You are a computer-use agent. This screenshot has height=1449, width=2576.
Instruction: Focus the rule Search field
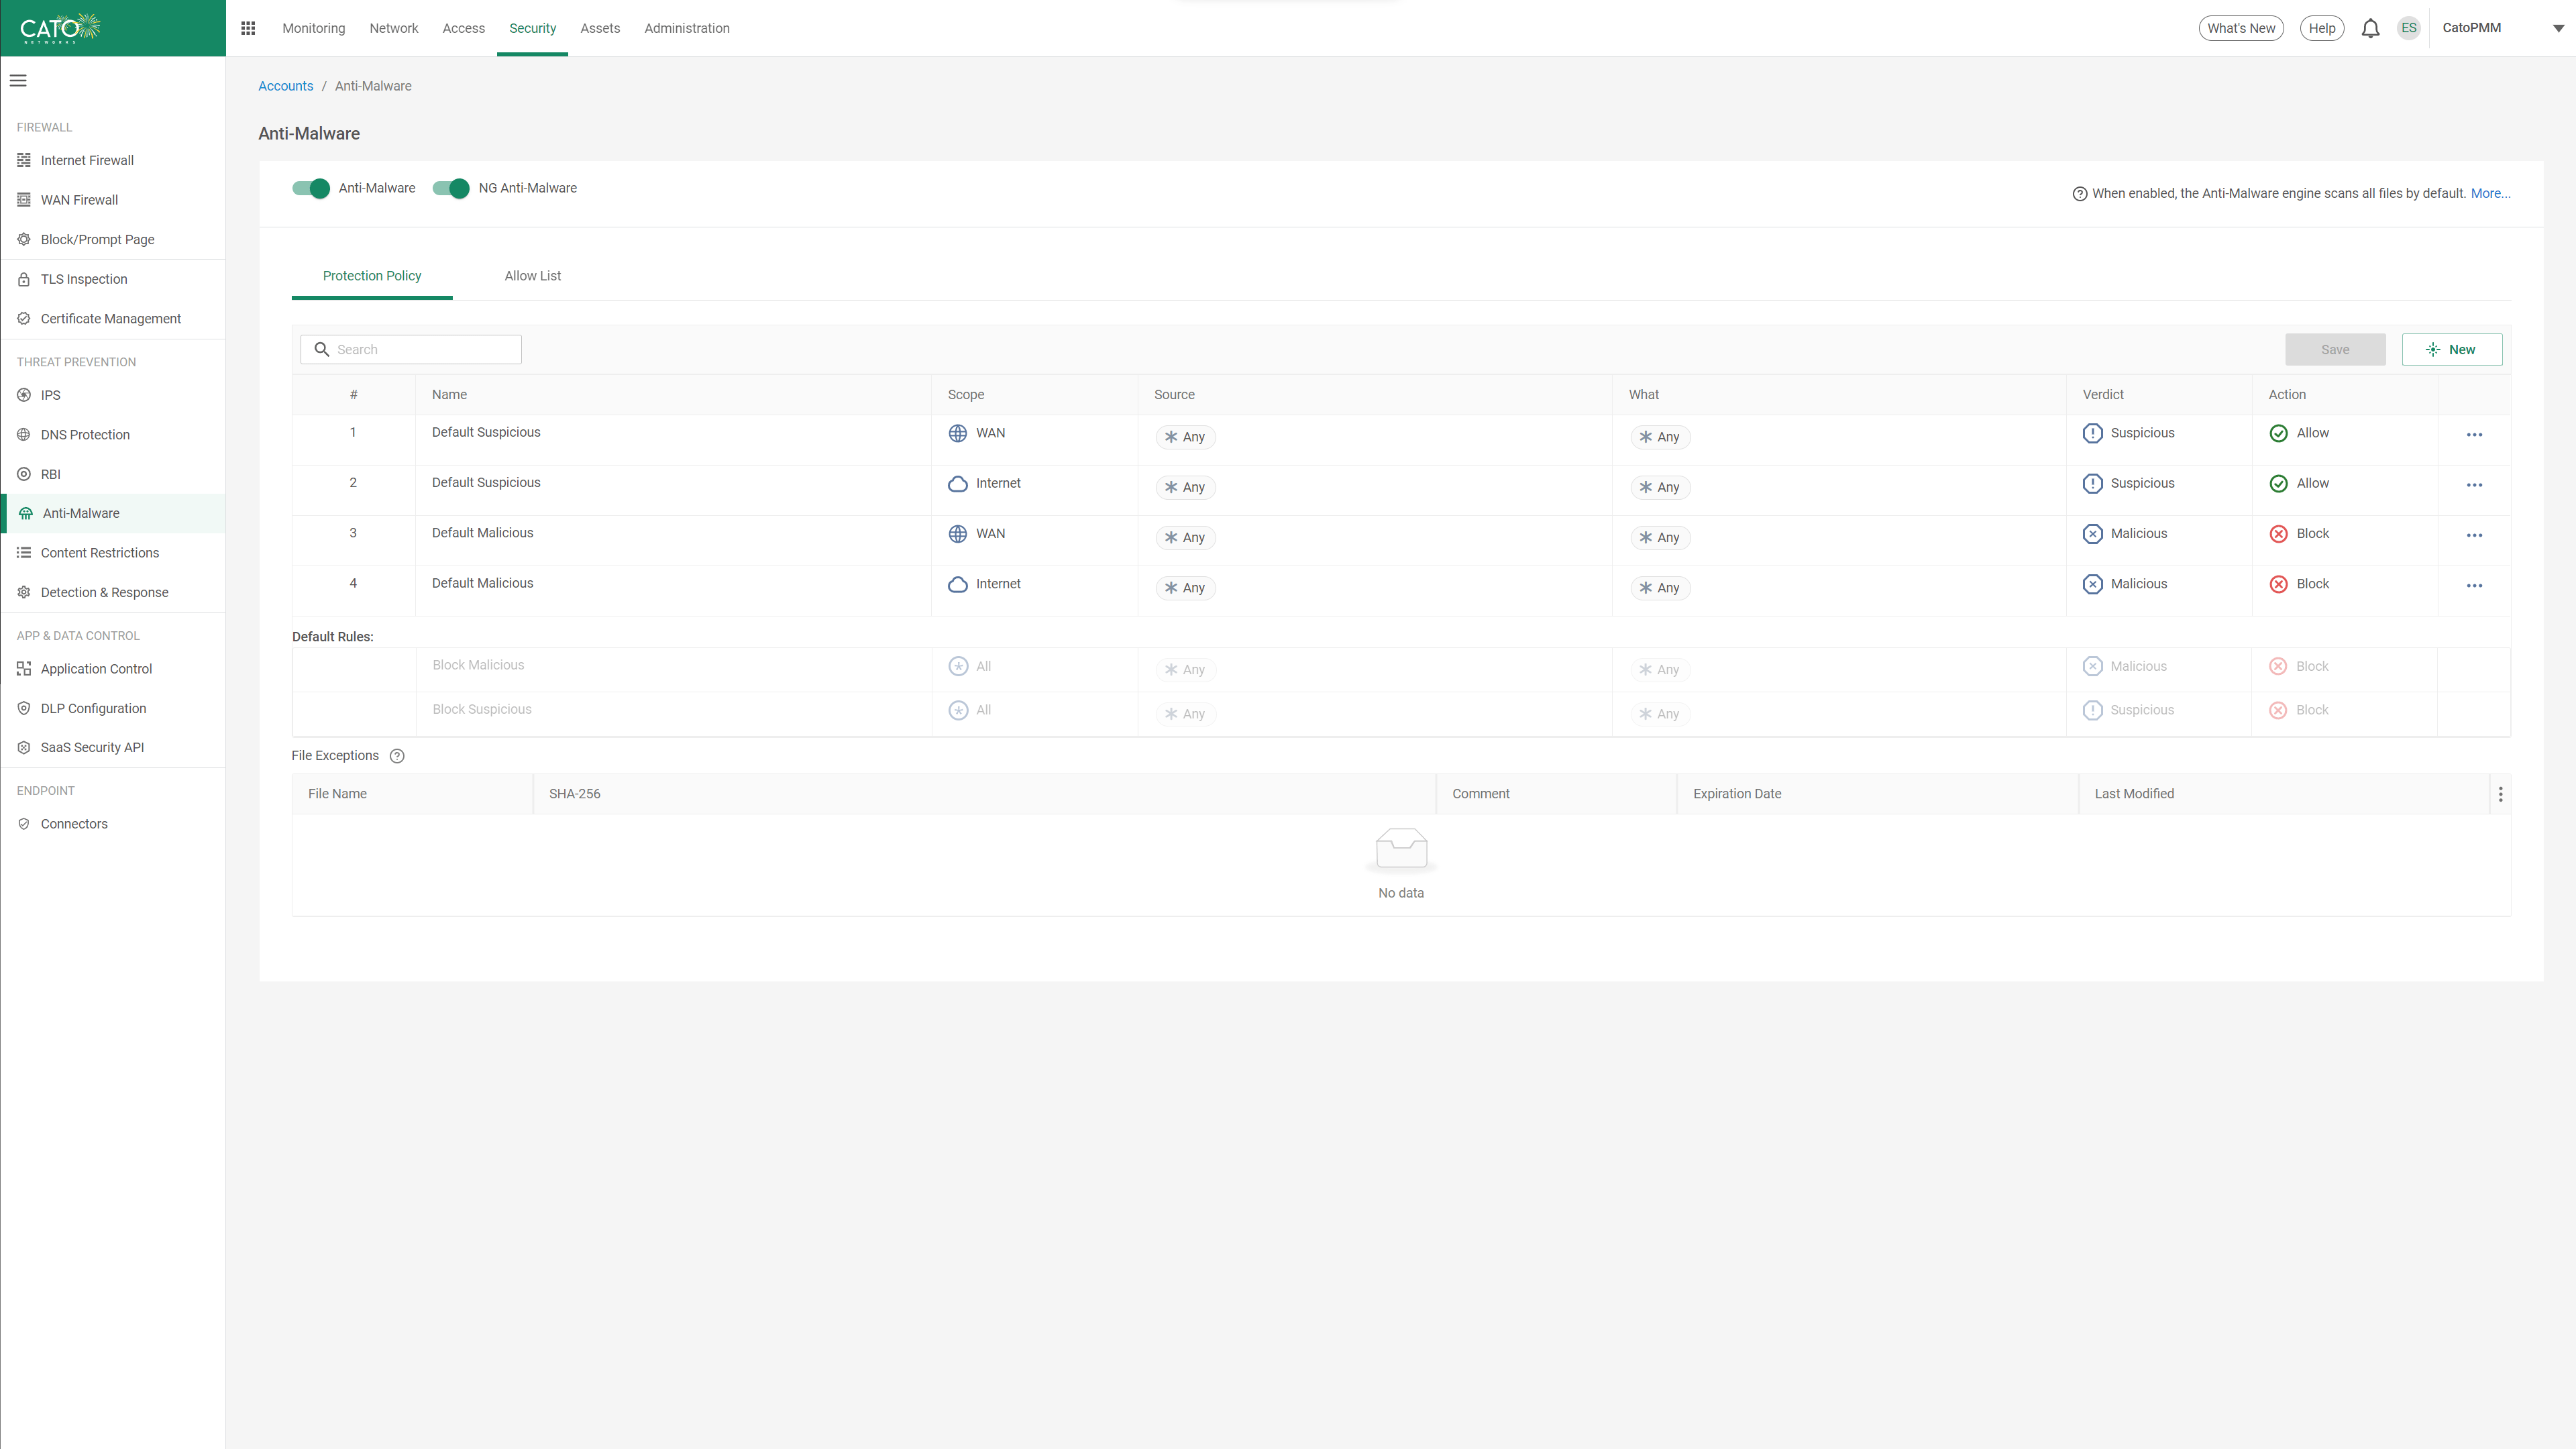411,349
